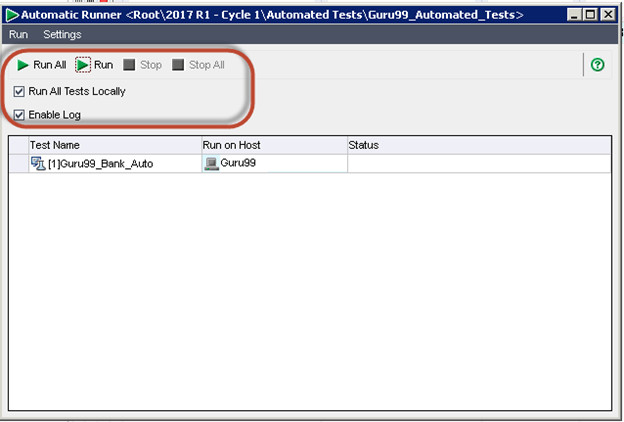Open the Run menu
Screen dimensions: 624x422
pyautogui.click(x=18, y=34)
